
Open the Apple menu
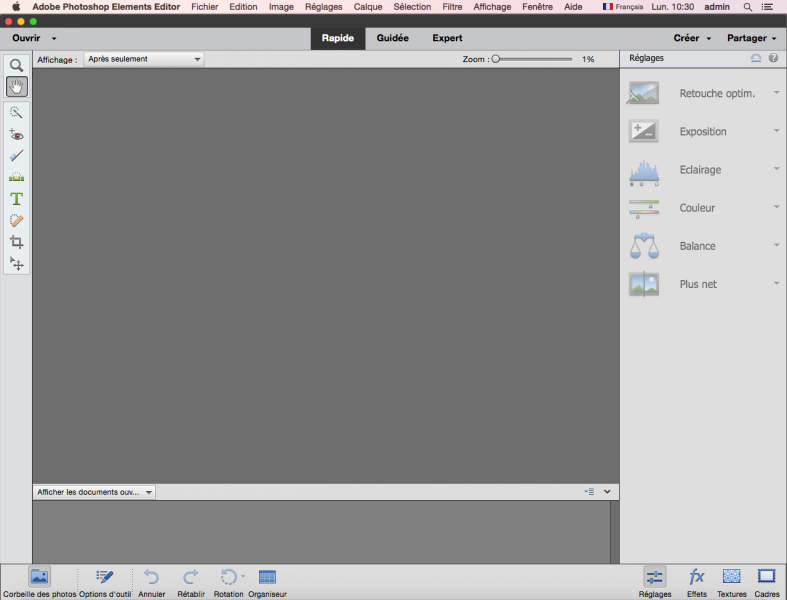tap(16, 7)
